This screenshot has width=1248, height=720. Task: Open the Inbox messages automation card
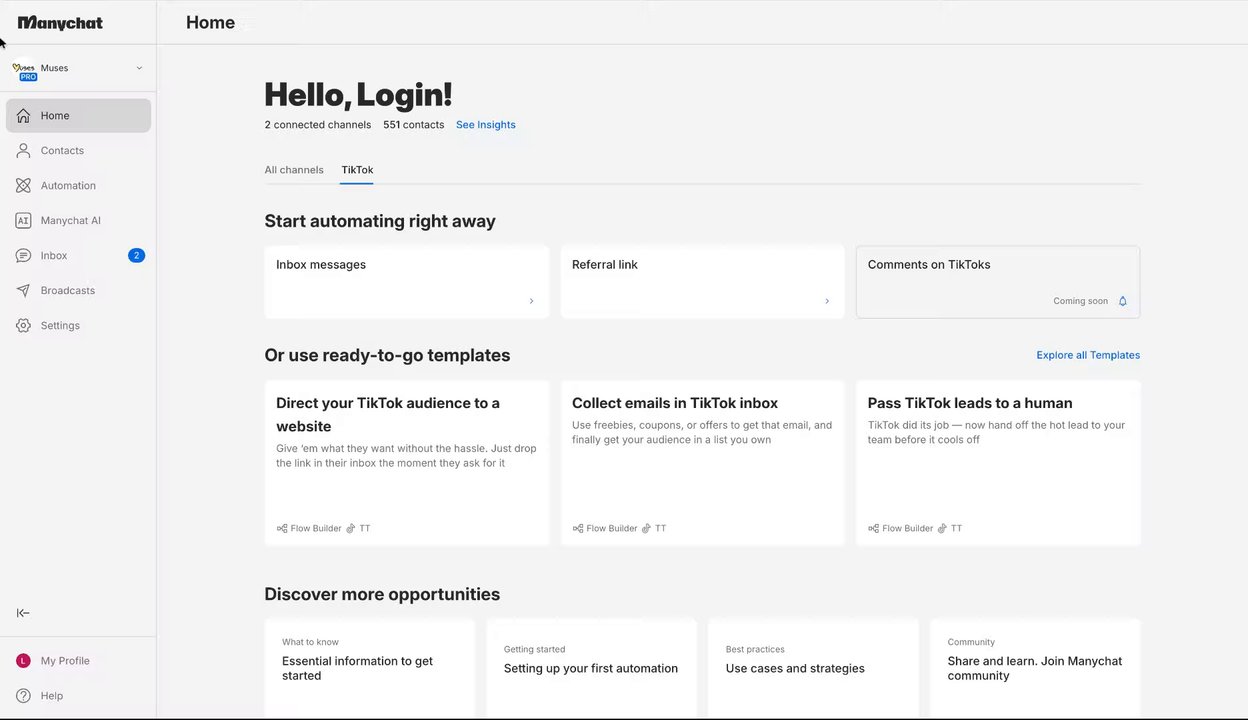[x=407, y=282]
